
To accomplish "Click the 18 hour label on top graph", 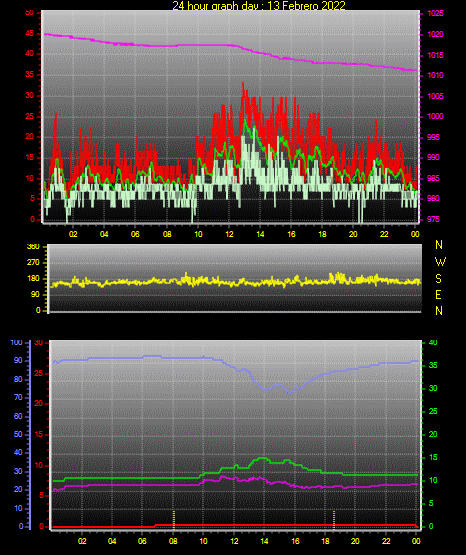I will point(322,234).
